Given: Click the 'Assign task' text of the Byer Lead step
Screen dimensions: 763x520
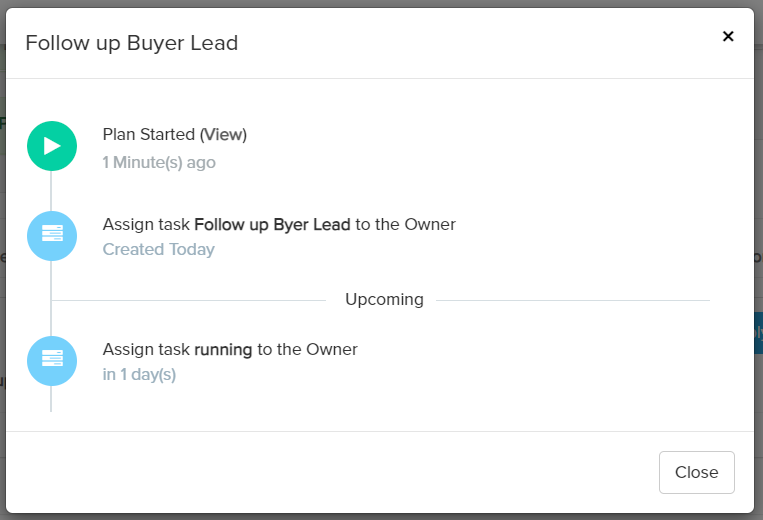Looking at the screenshot, I should pyautogui.click(x=146, y=224).
